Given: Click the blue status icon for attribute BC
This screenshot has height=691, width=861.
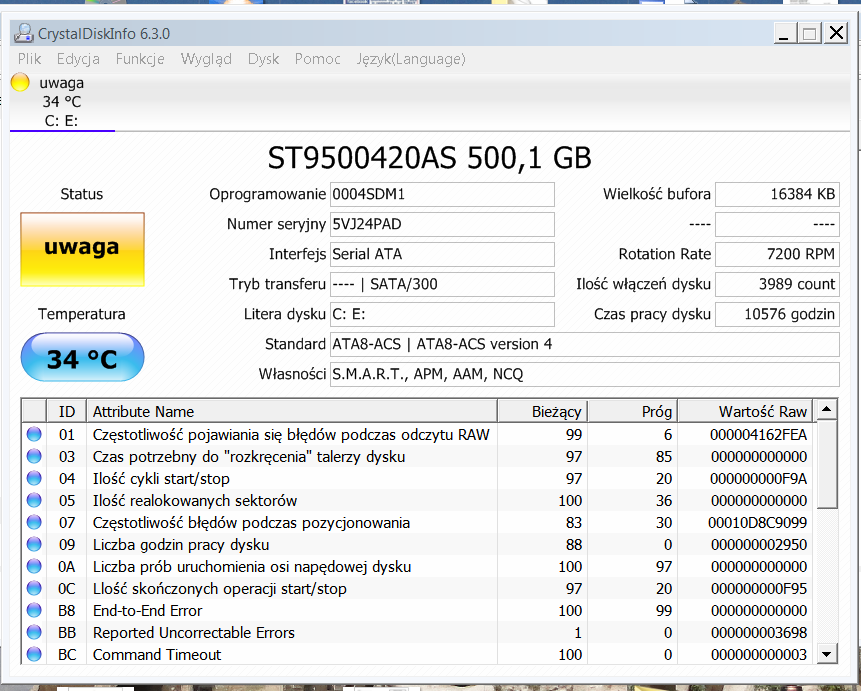Looking at the screenshot, I should point(34,654).
